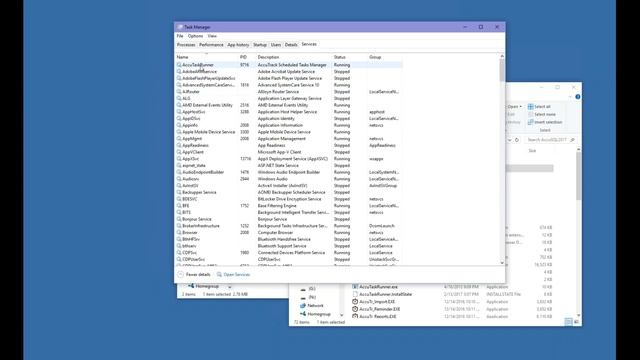640x360 pixels.
Task: Click the 'BitLocker Drive Encryption Service' description
Action: (x=289, y=199)
